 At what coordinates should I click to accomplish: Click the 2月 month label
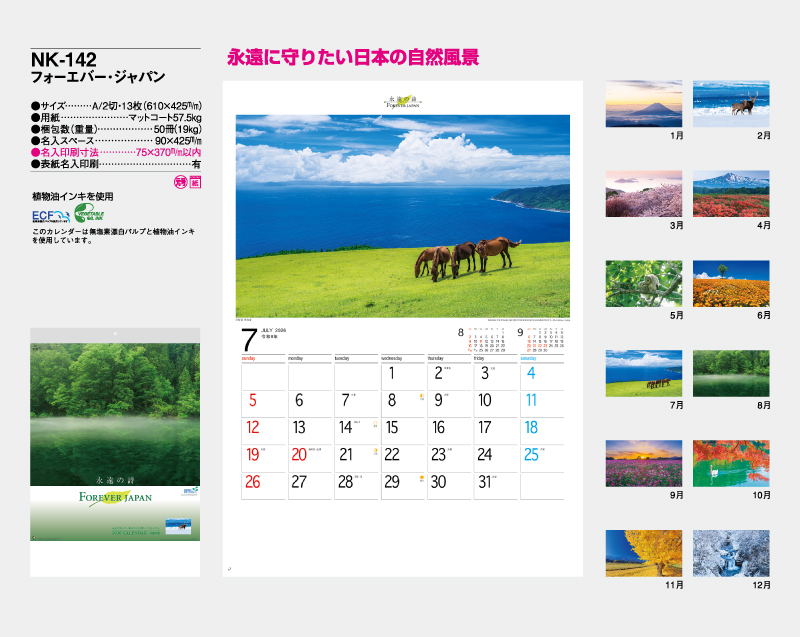pos(764,136)
